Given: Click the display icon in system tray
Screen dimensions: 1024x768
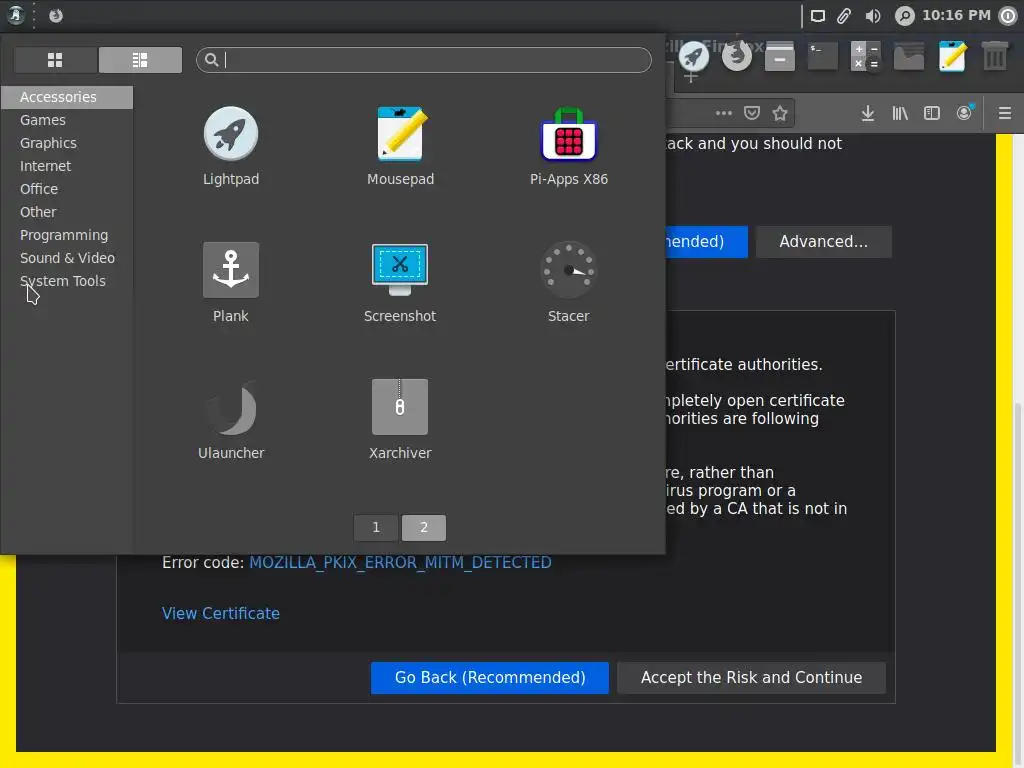Looking at the screenshot, I should coord(818,16).
